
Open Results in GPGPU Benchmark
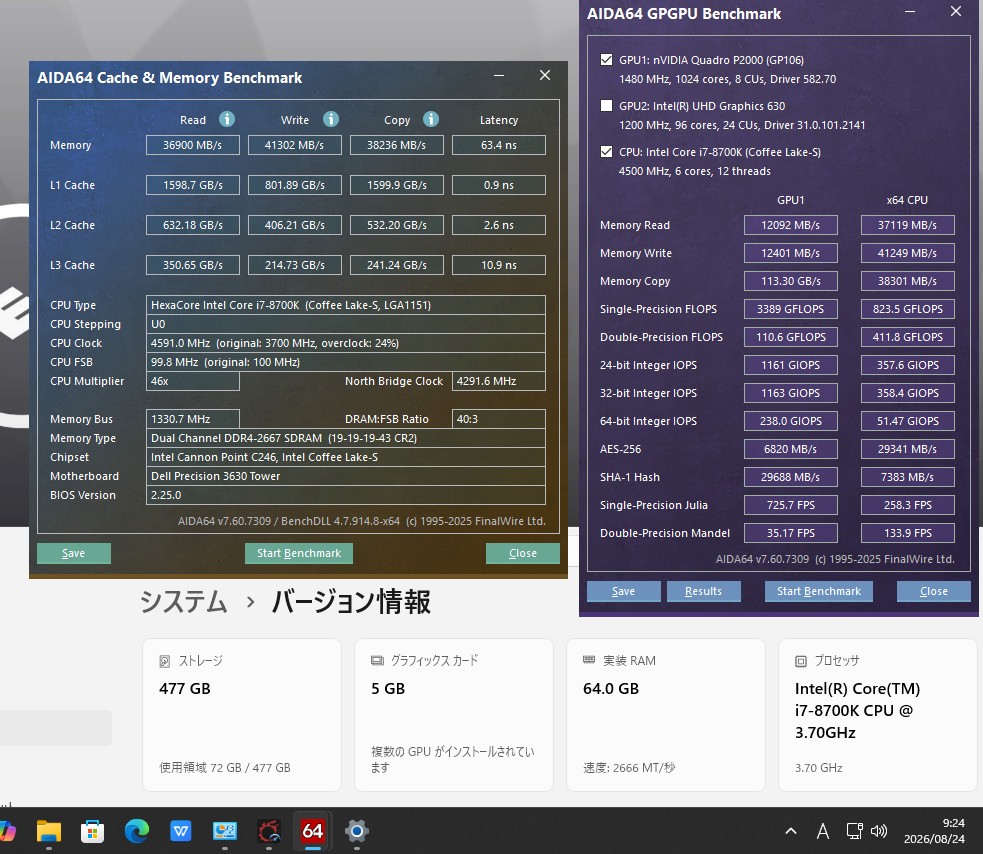point(703,591)
